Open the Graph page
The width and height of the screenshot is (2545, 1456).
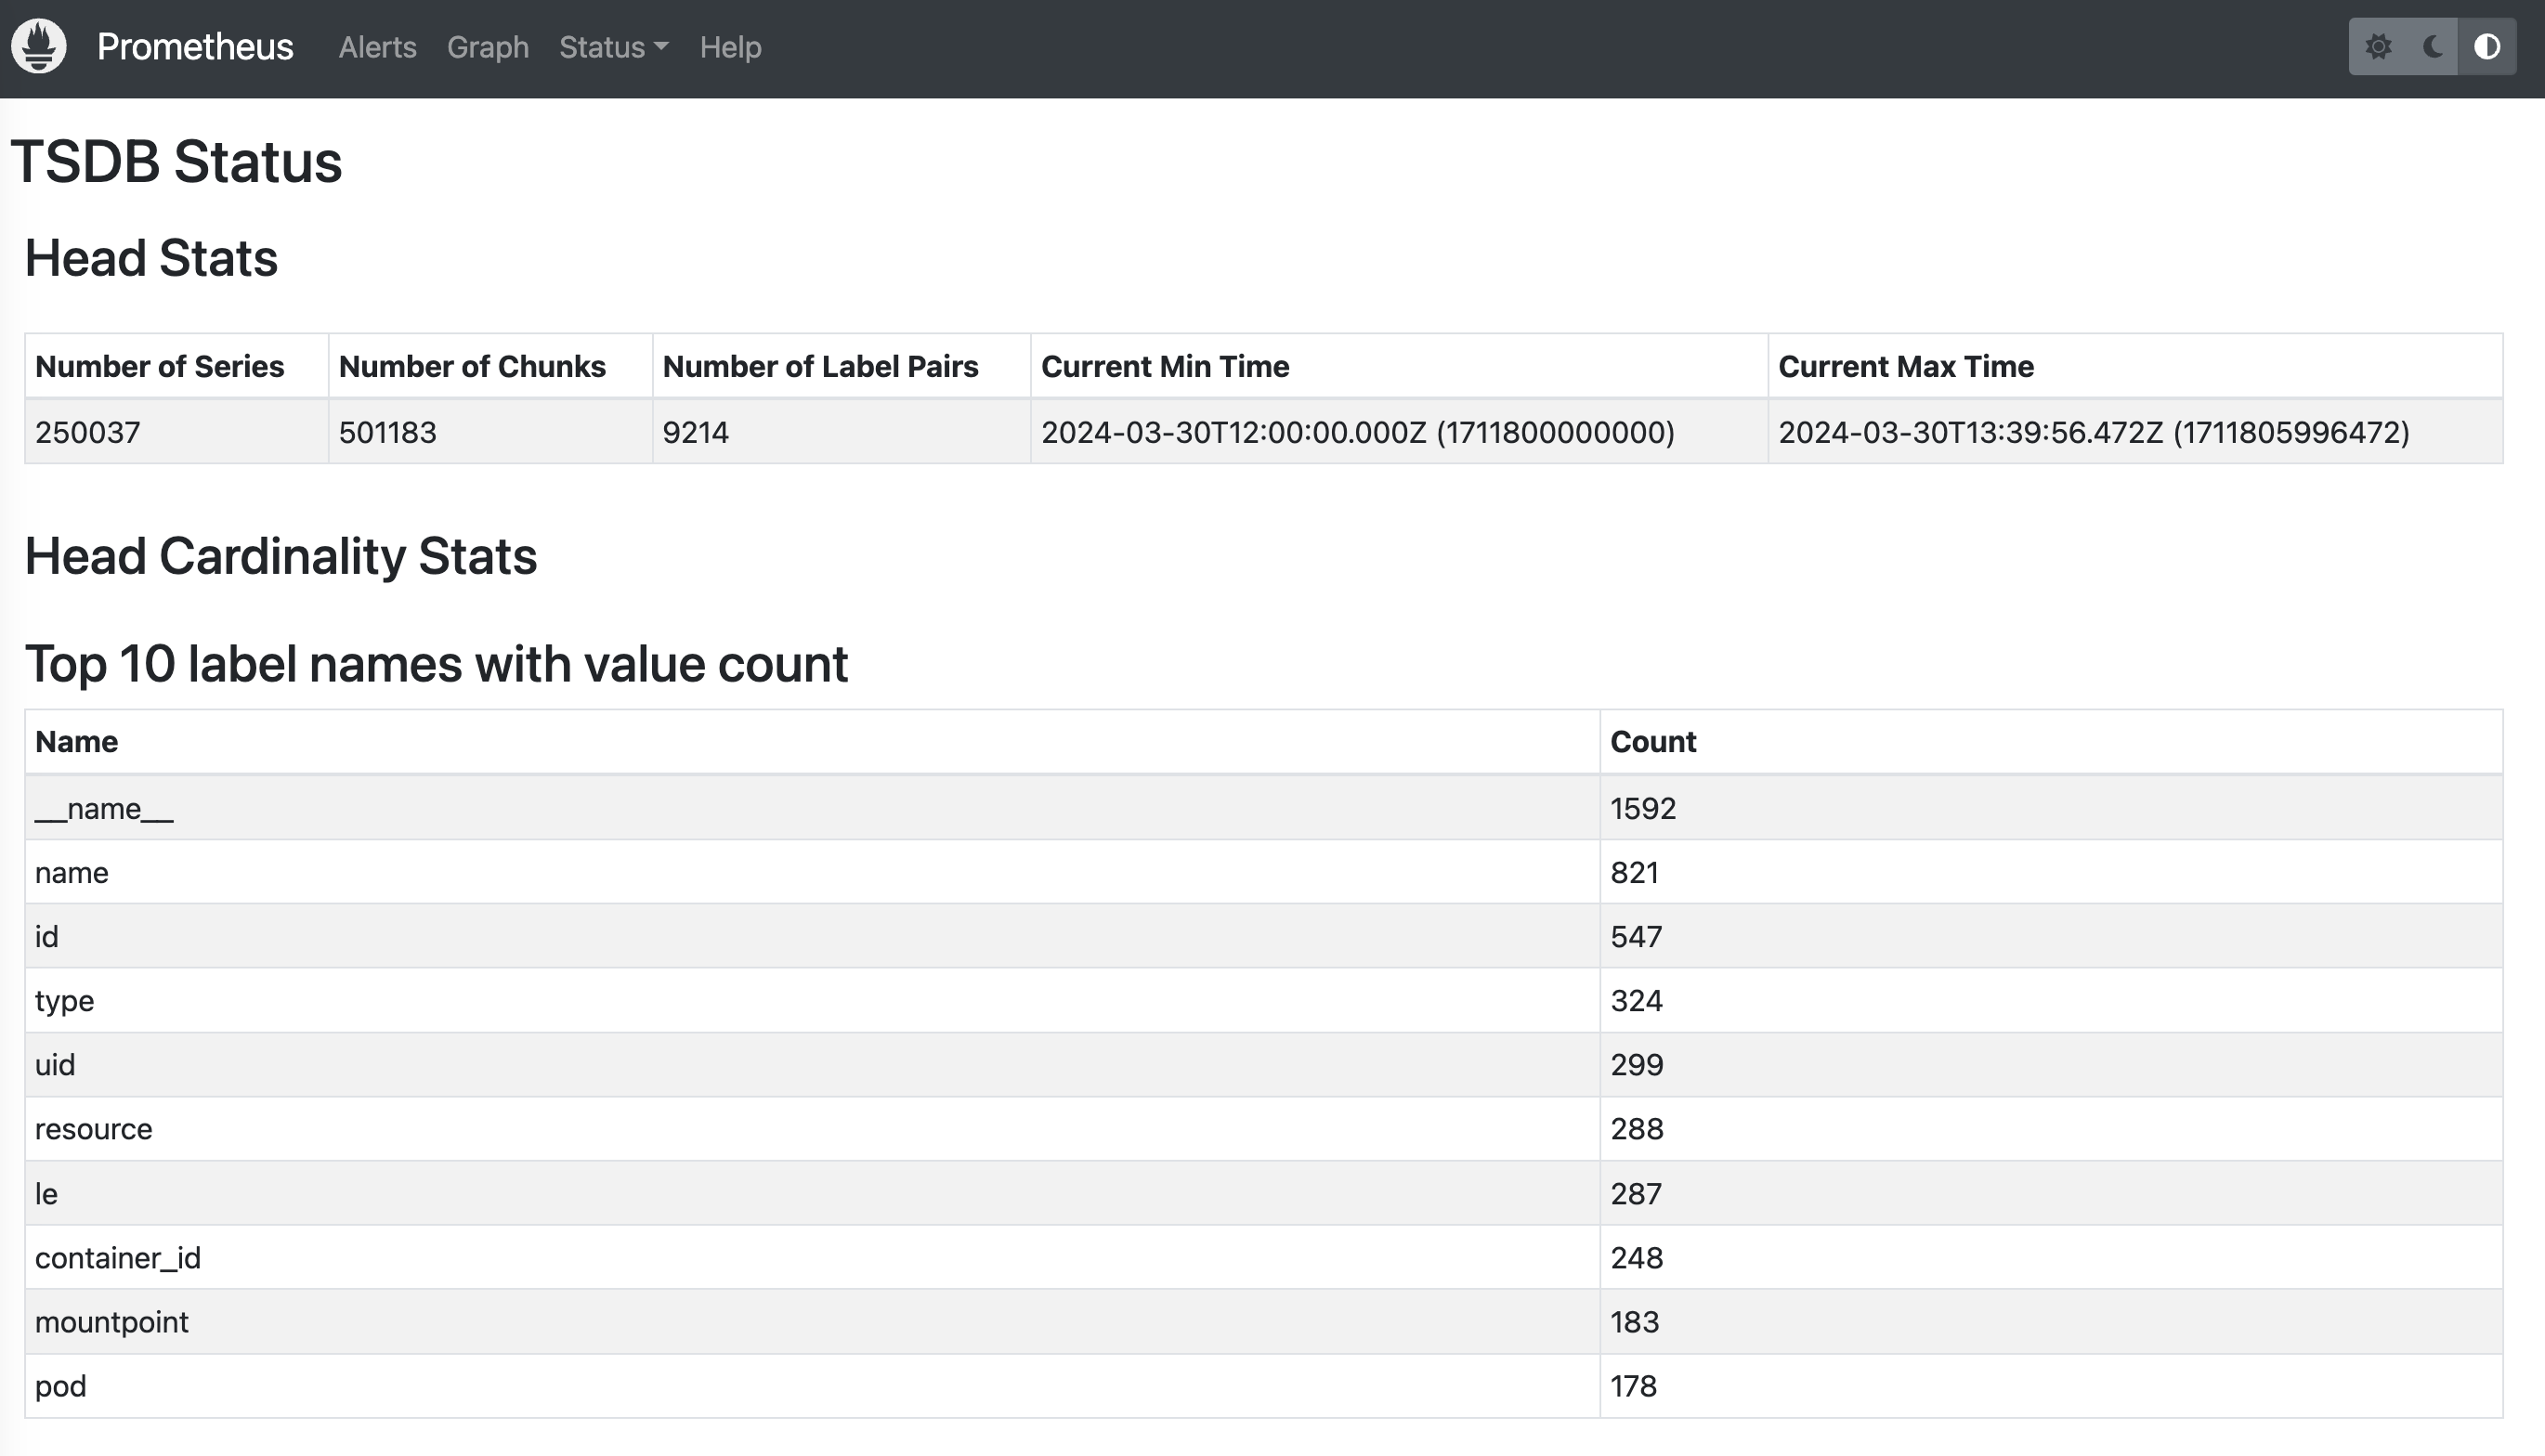point(487,47)
